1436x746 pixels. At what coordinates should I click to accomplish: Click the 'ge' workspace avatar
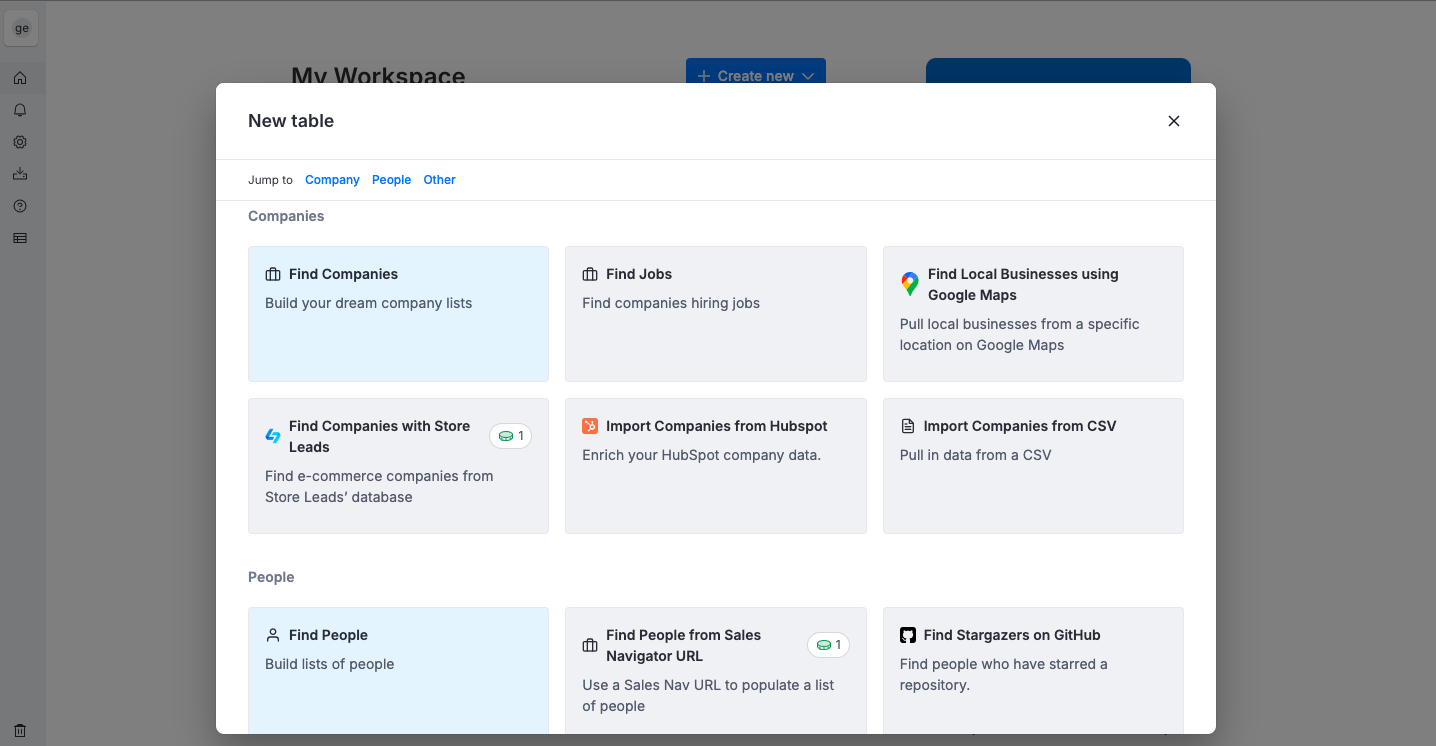22,29
